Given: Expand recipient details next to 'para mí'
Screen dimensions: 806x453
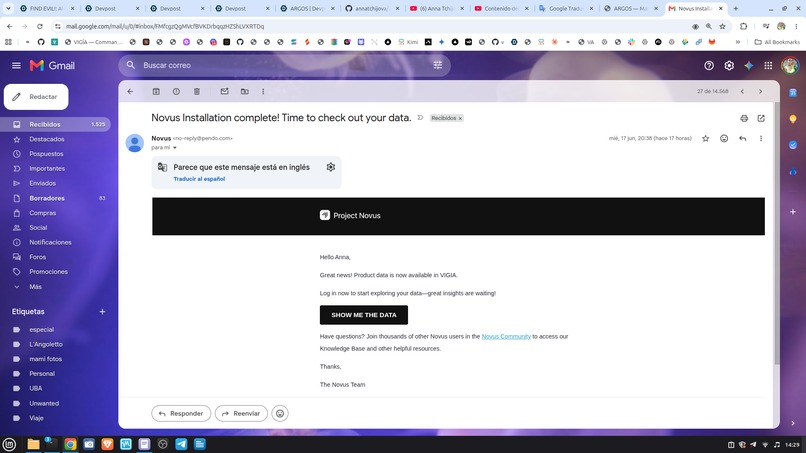Looking at the screenshot, I should point(175,148).
